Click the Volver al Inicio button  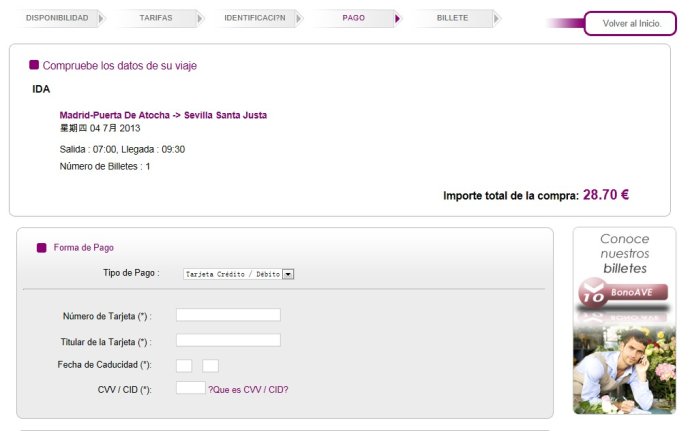pyautogui.click(x=630, y=23)
